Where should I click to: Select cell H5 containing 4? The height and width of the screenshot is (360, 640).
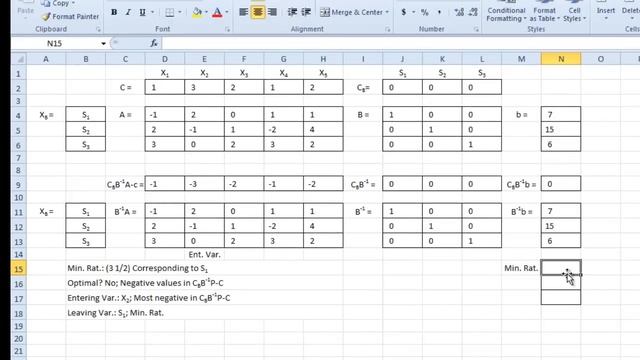tap(323, 129)
